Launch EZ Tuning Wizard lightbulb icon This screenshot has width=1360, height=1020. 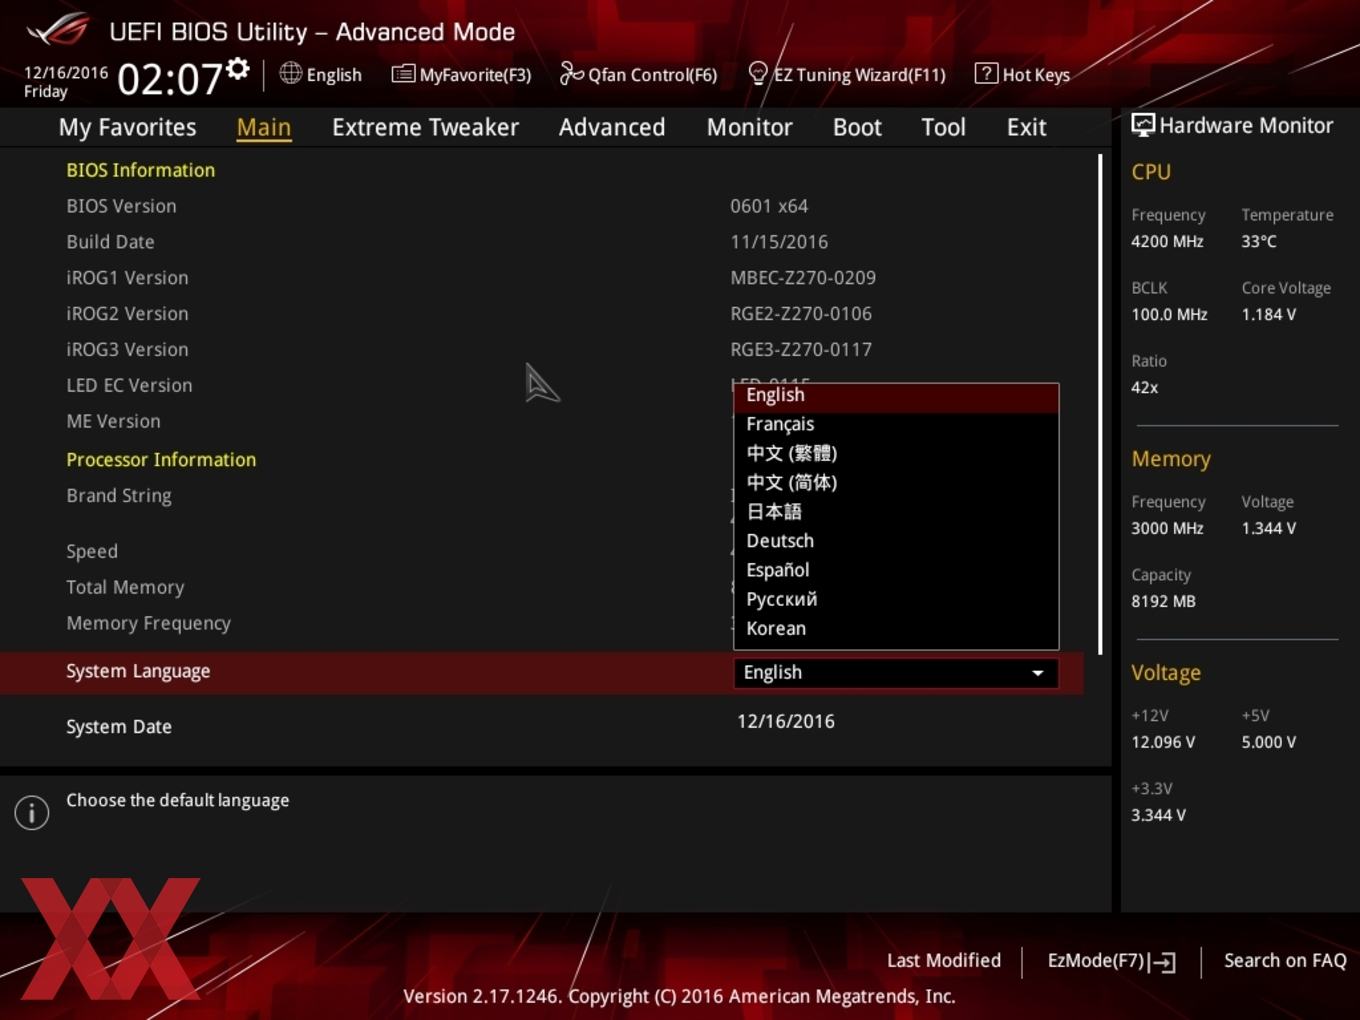tap(758, 73)
